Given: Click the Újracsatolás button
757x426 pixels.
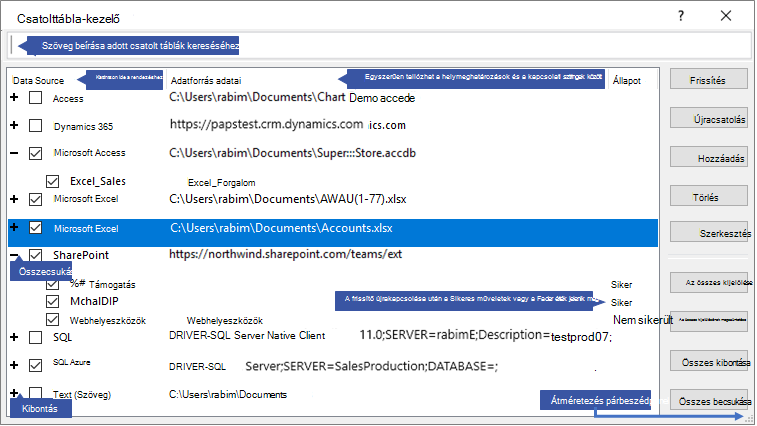Looking at the screenshot, I should click(708, 119).
